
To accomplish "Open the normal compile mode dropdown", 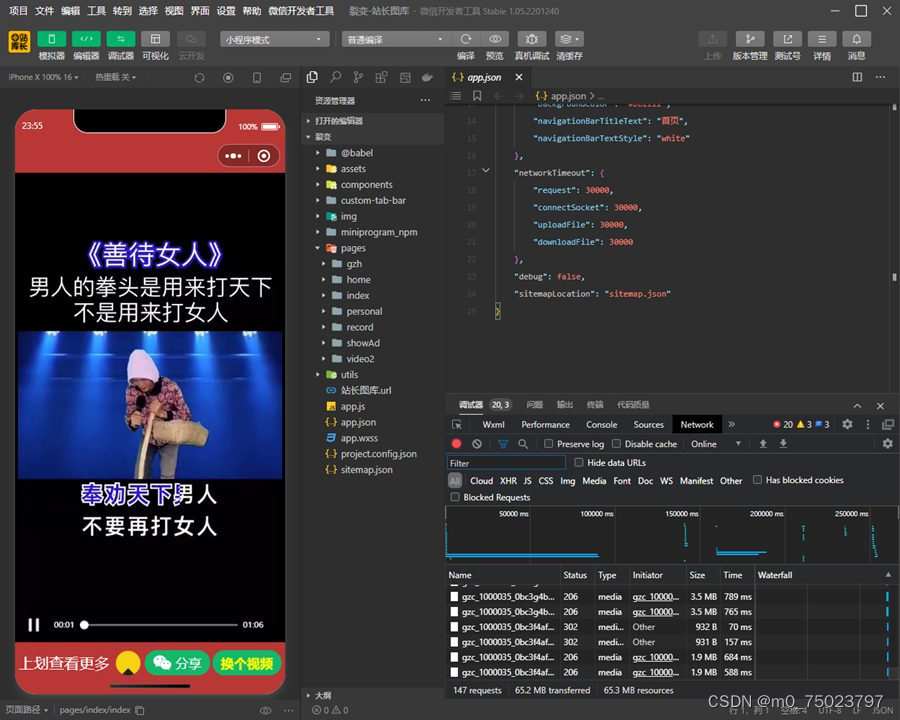I will click(x=395, y=39).
